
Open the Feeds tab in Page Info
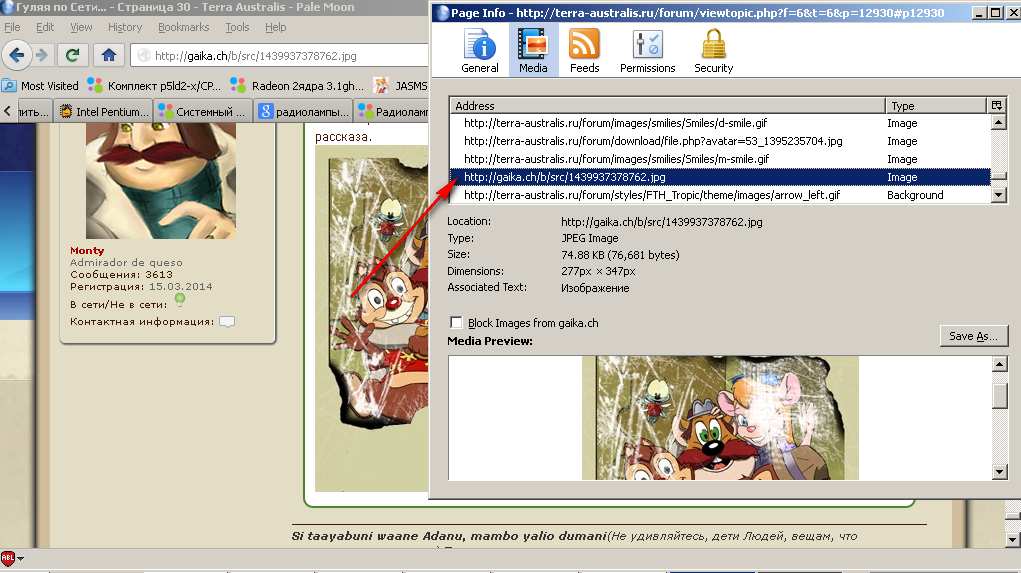pos(584,51)
